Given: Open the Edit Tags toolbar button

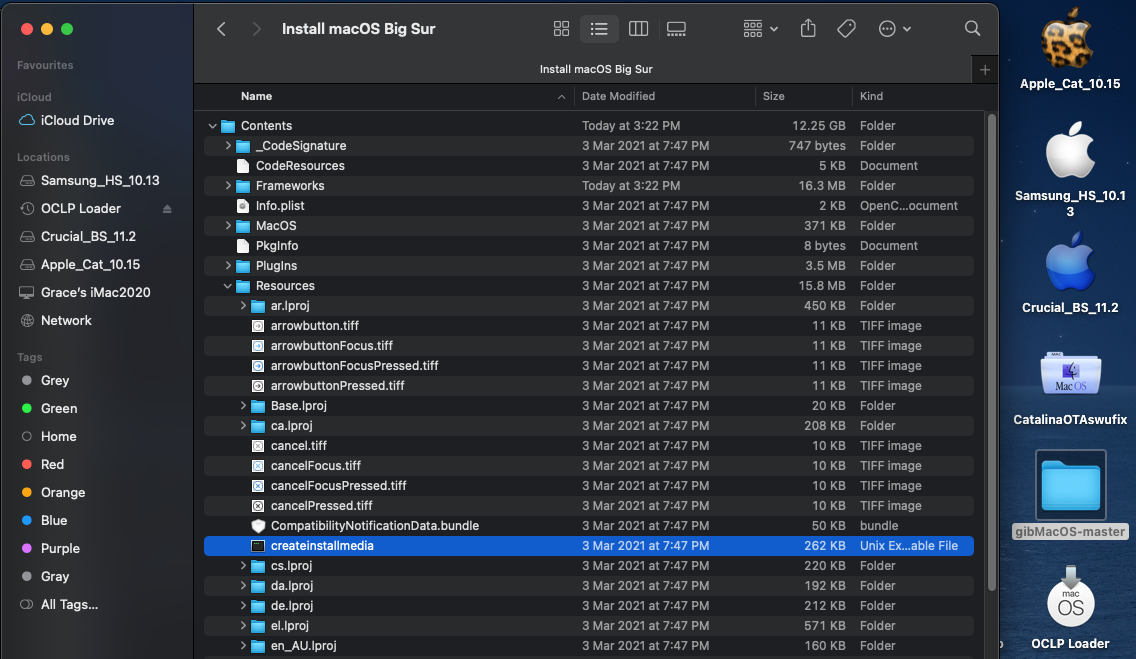Looking at the screenshot, I should pyautogui.click(x=846, y=29).
